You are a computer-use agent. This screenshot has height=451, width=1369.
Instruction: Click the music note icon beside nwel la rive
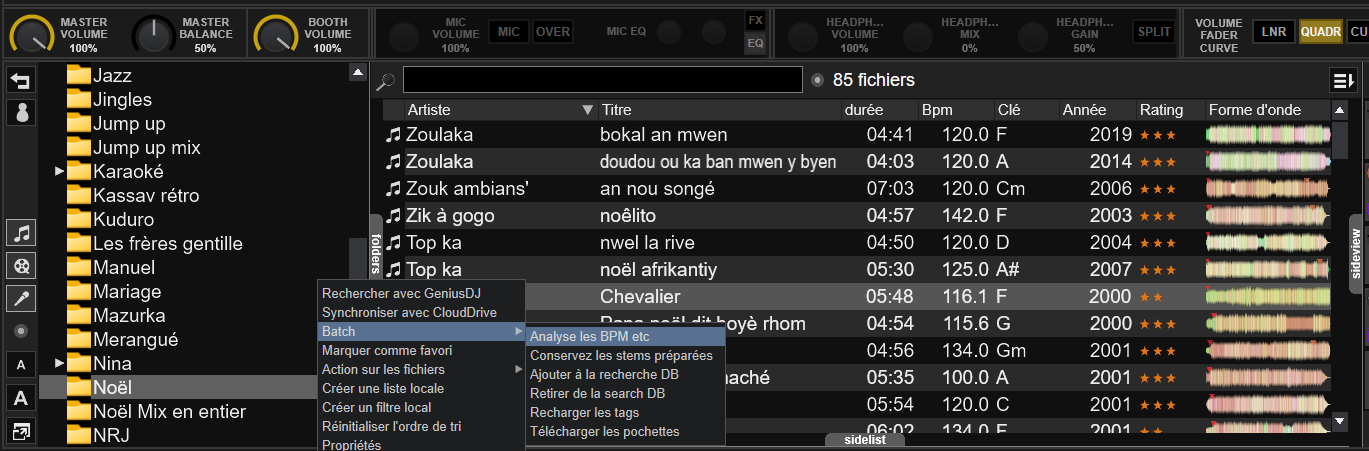click(x=393, y=242)
